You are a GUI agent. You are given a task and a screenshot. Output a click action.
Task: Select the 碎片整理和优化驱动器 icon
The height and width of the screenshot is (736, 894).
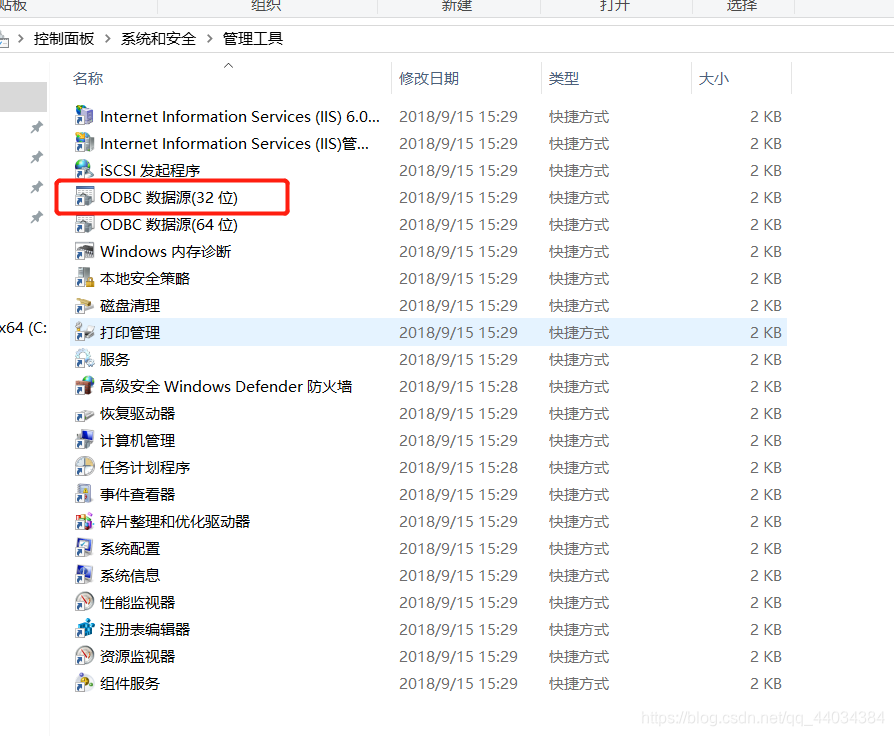click(84, 521)
